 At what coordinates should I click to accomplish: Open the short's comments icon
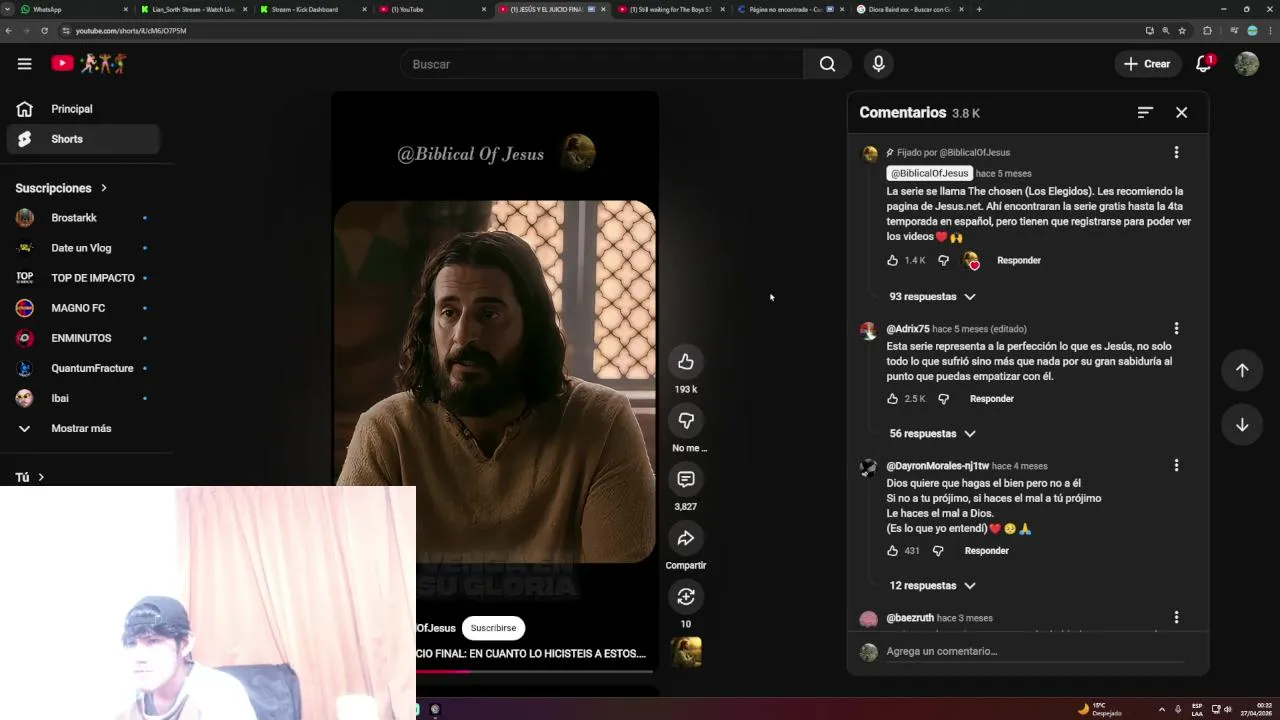[686, 480]
